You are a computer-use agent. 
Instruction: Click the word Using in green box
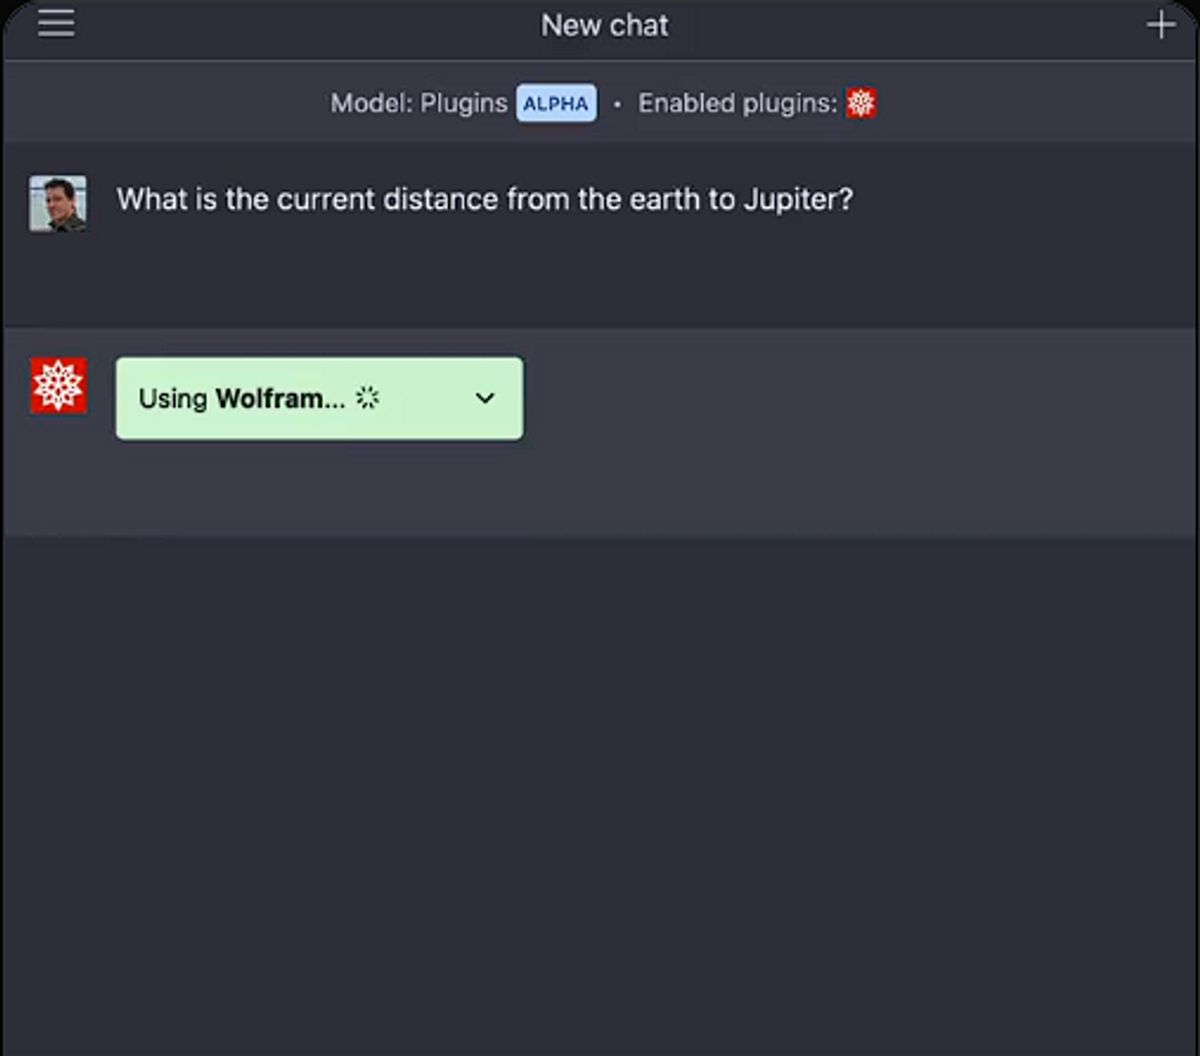173,398
